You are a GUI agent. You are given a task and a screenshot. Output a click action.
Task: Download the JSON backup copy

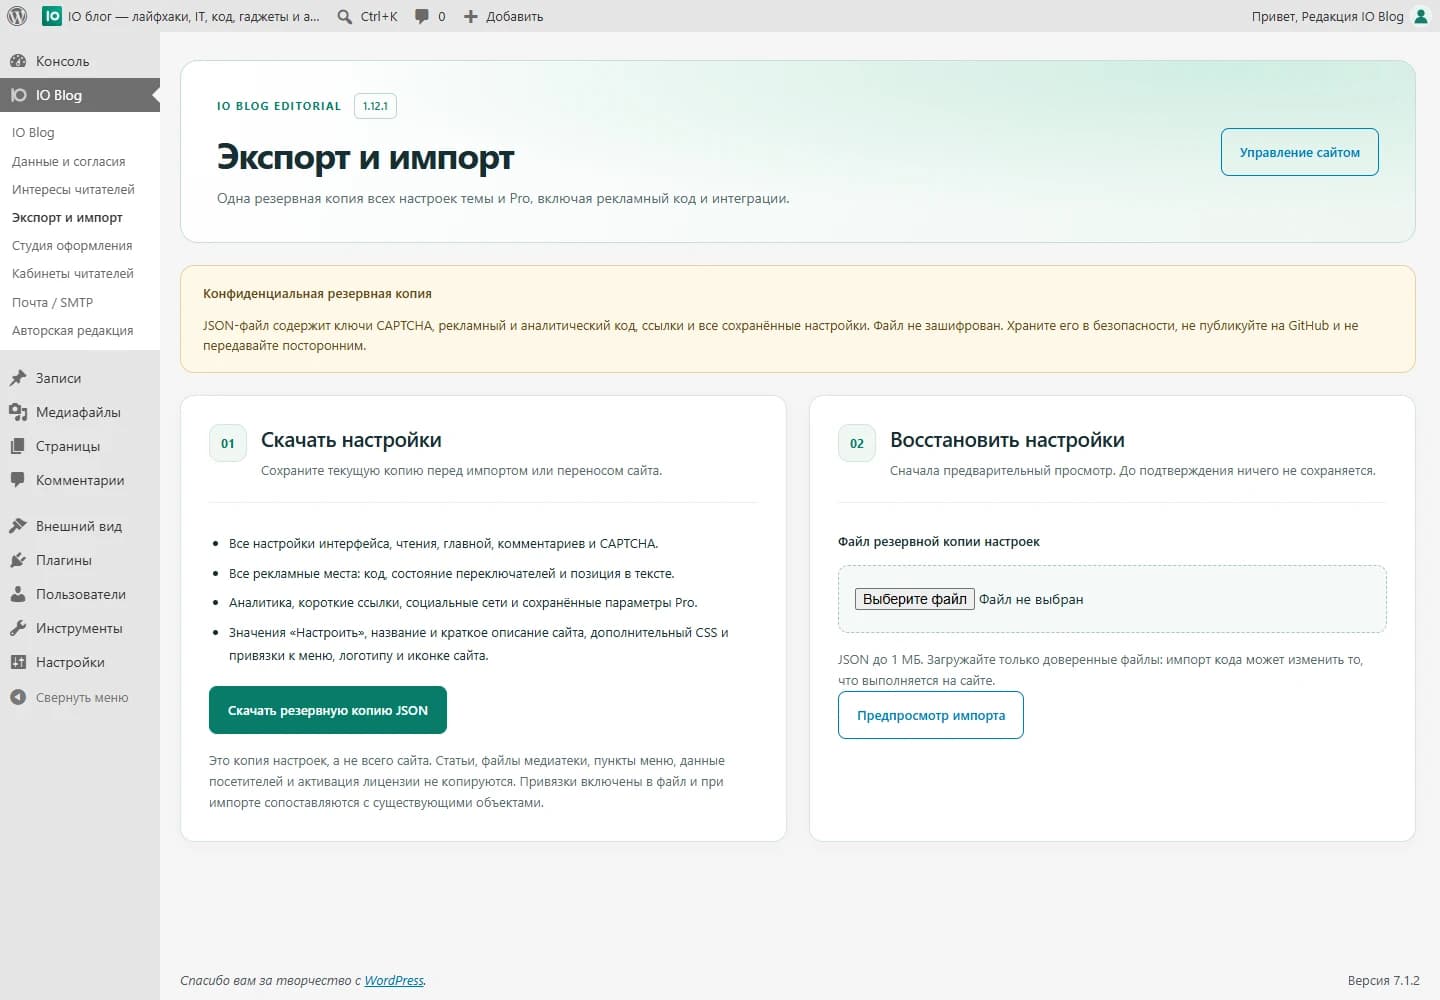click(328, 710)
